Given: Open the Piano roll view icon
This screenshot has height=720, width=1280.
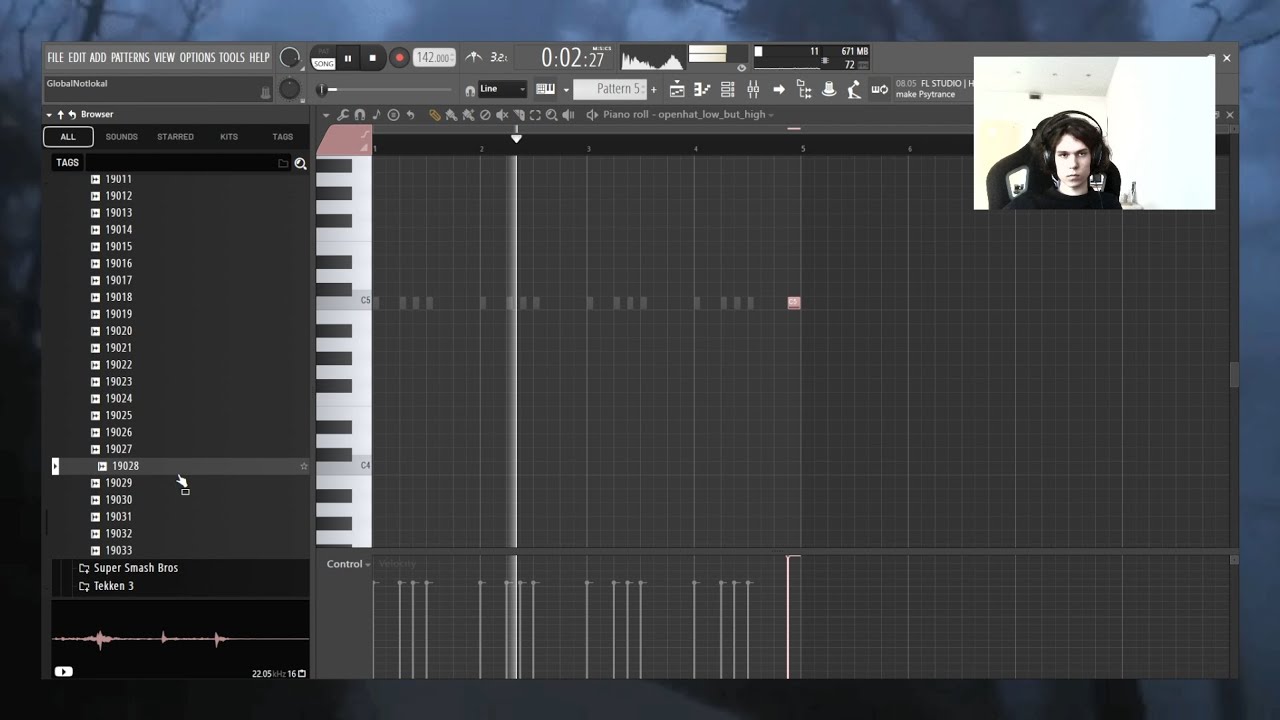Looking at the screenshot, I should [702, 89].
